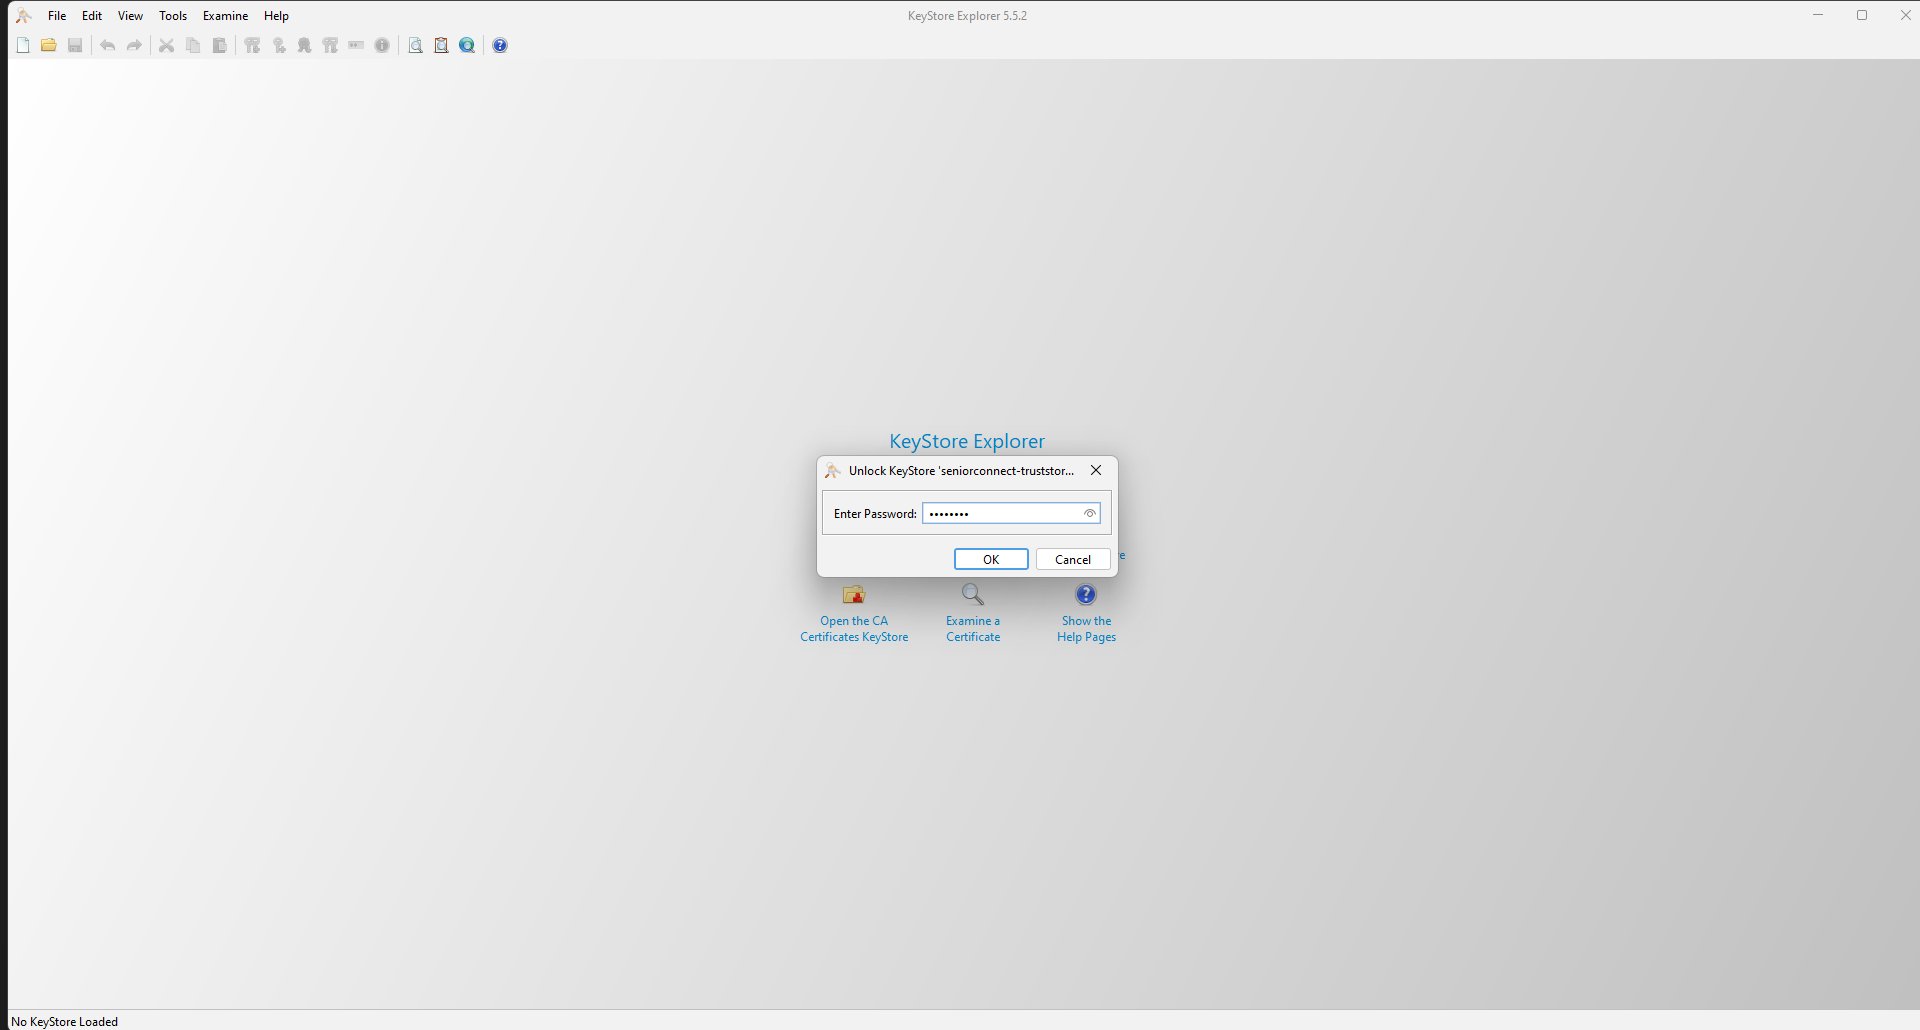
Task: Click the 'No KeyStore Loaded' status text
Action: click(x=65, y=1022)
